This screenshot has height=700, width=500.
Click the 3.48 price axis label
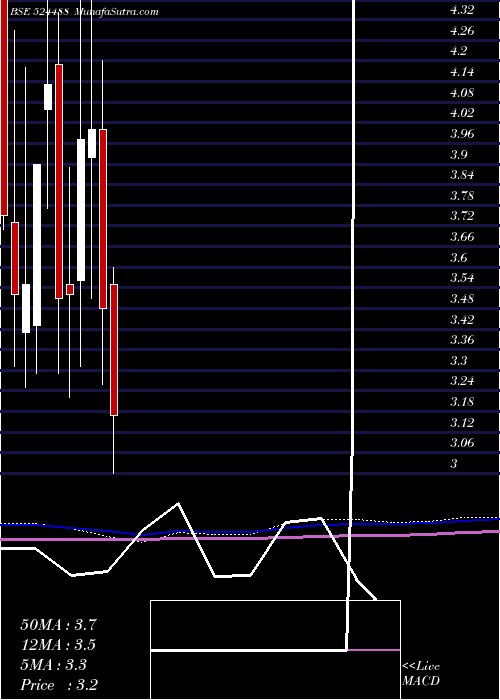(x=462, y=299)
